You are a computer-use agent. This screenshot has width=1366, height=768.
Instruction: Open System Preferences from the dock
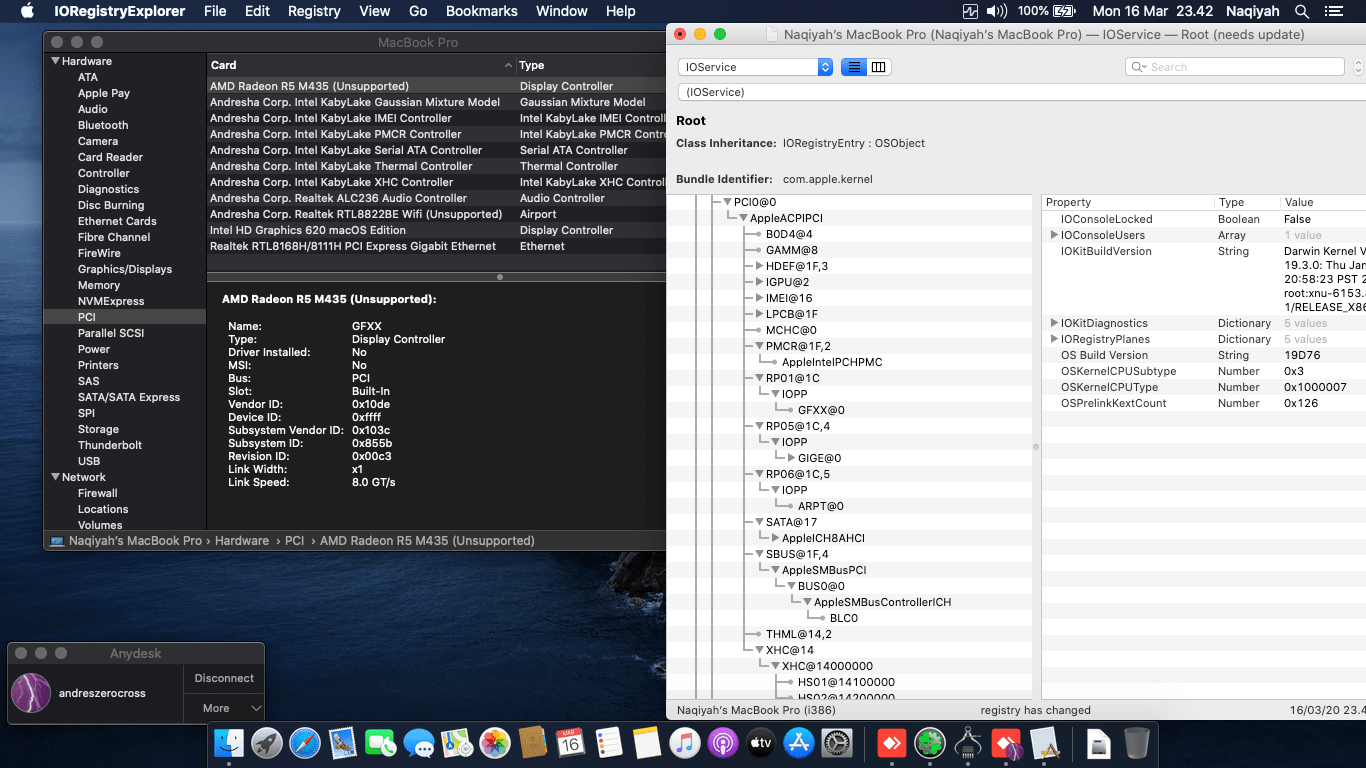(837, 743)
